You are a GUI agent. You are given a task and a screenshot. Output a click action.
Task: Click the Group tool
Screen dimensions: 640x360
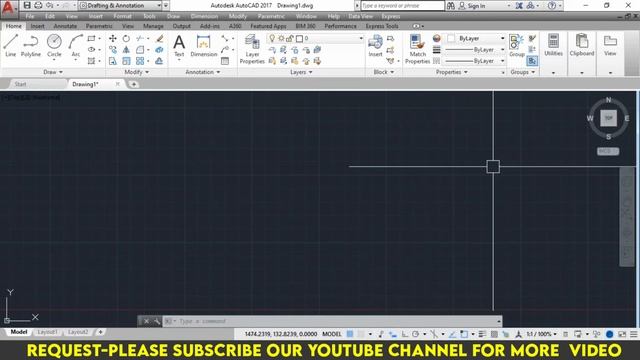[x=517, y=46]
